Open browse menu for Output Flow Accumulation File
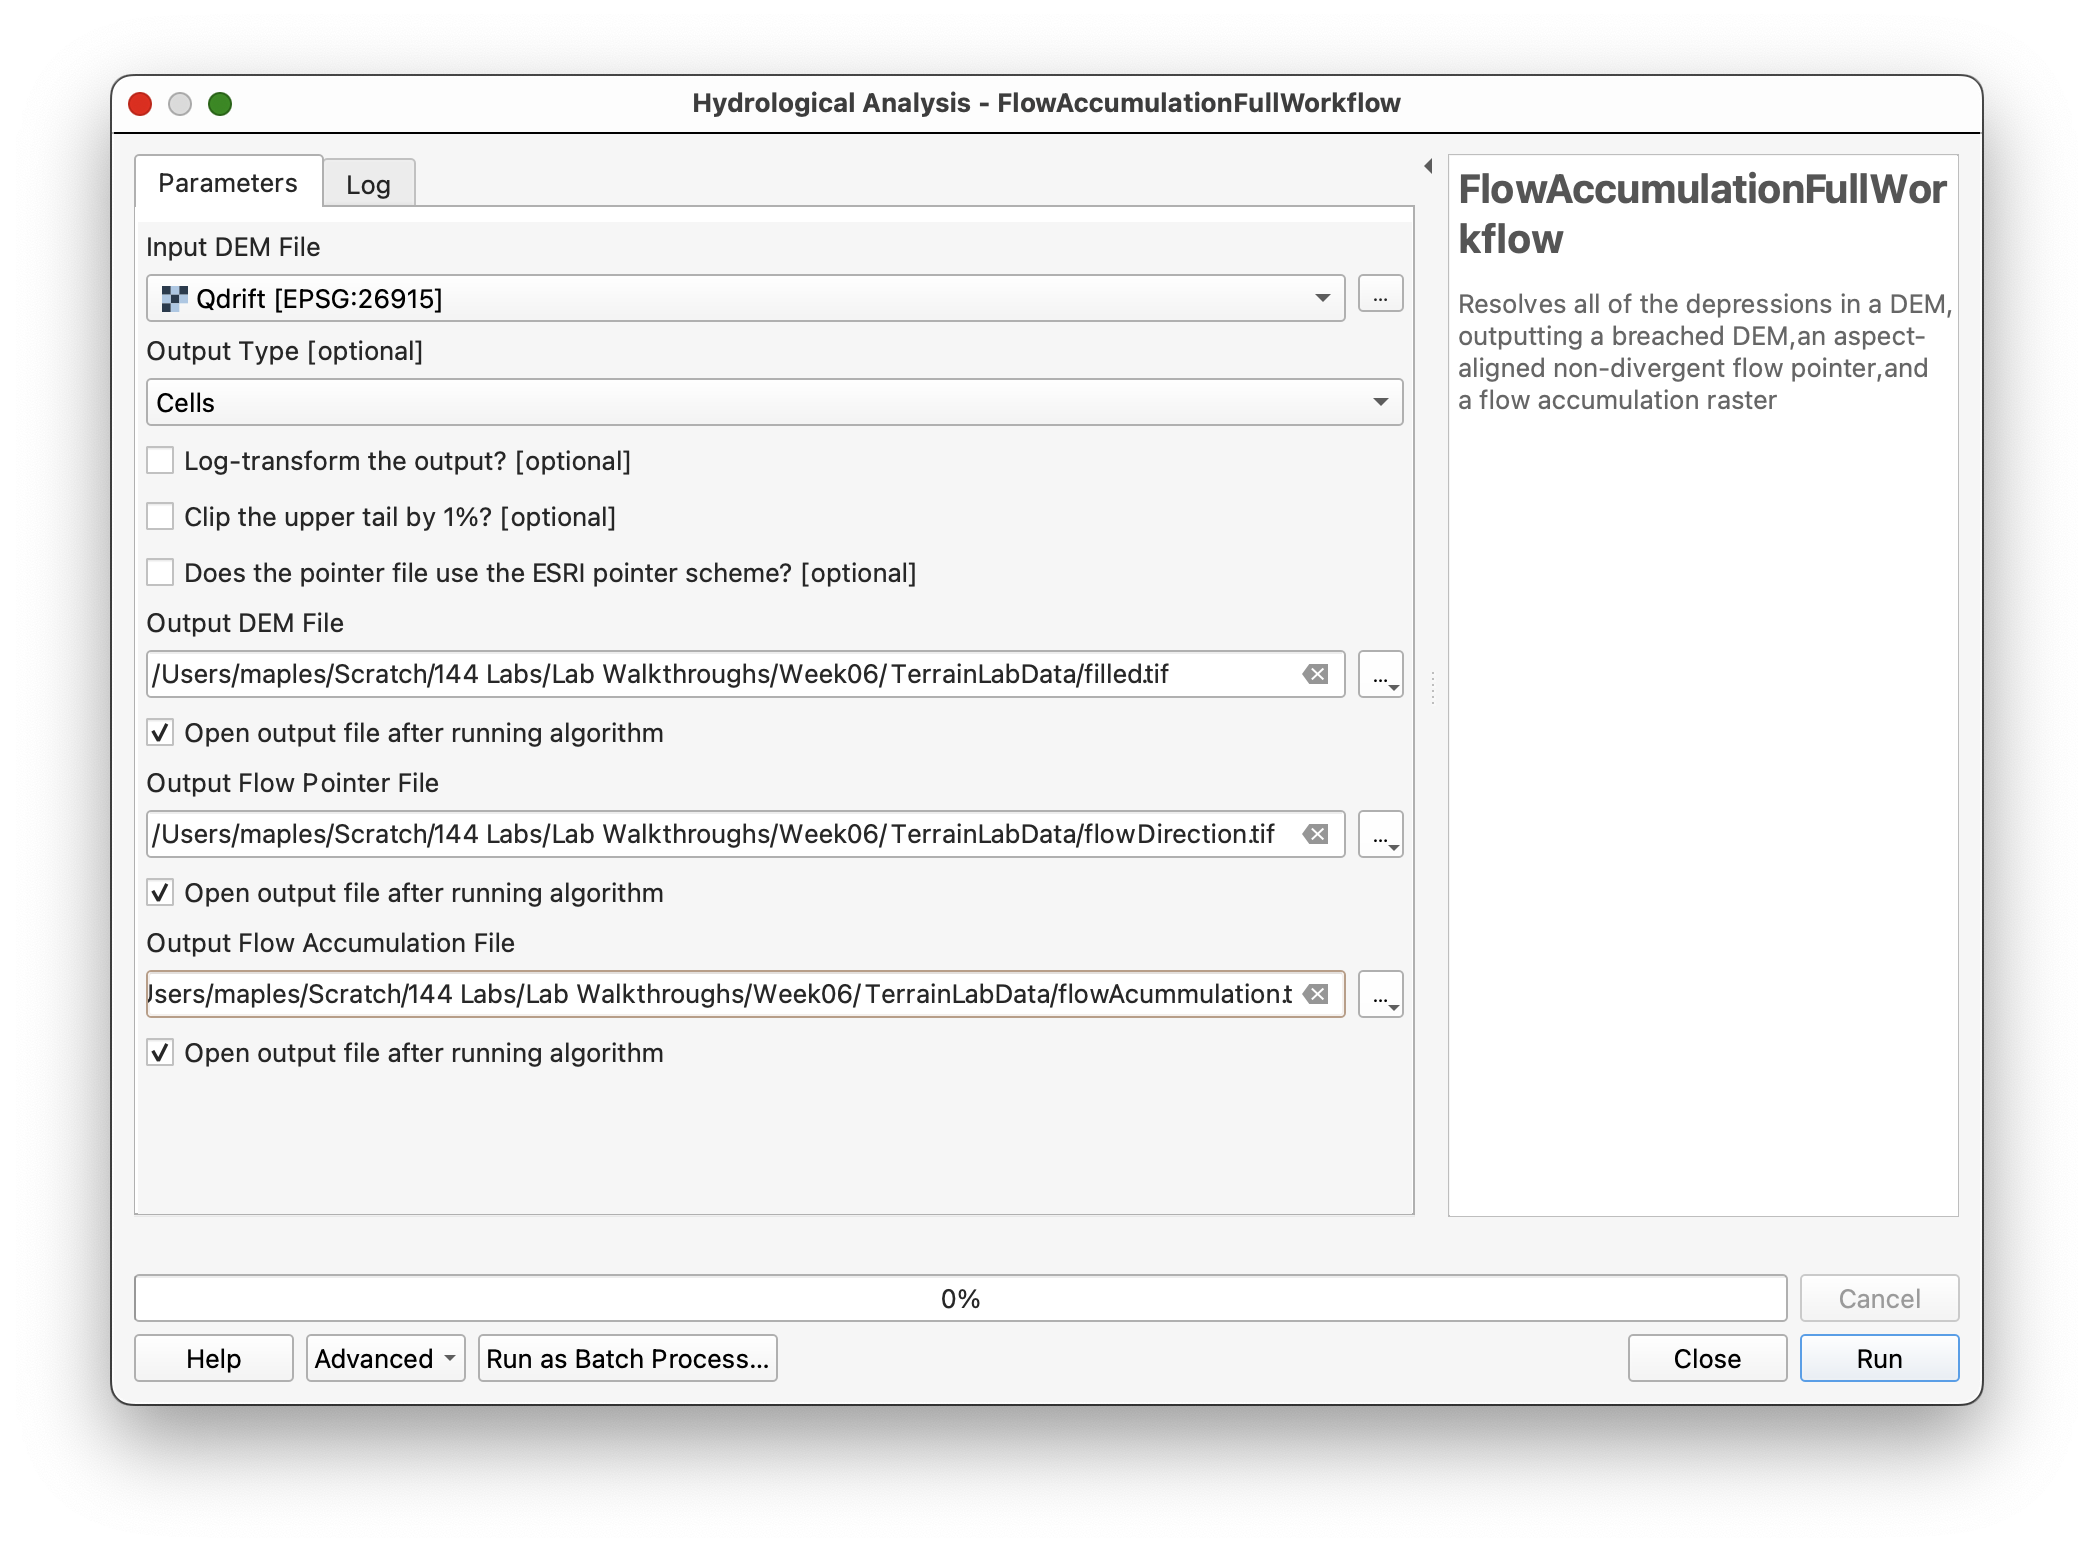2094x1552 pixels. 1380,995
